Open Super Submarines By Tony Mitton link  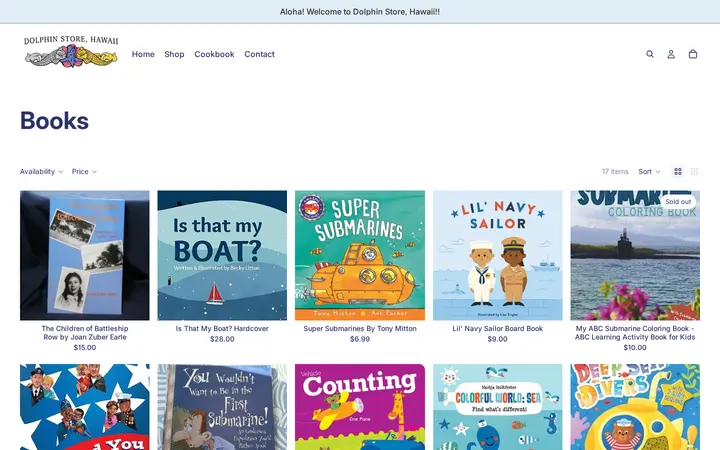pyautogui.click(x=360, y=328)
